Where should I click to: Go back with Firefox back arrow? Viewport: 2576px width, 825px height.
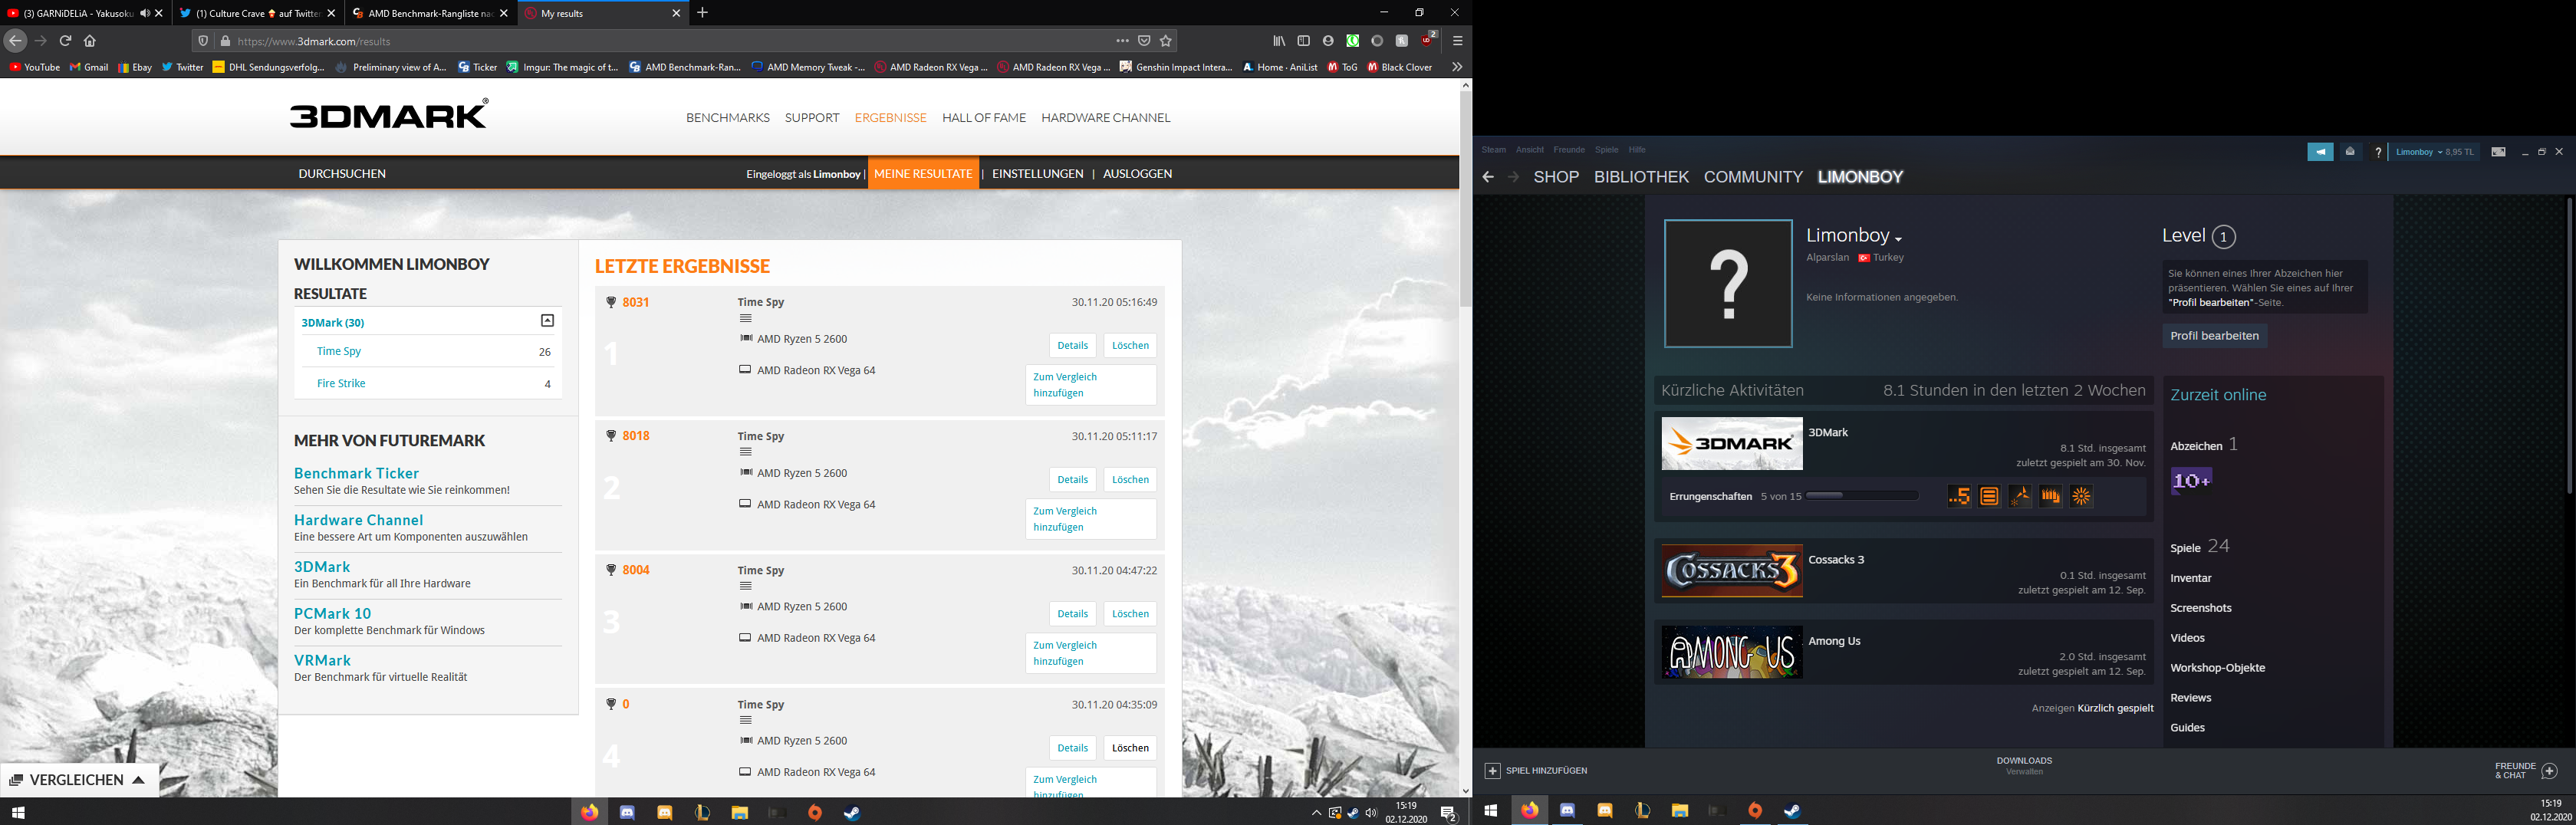[x=15, y=41]
